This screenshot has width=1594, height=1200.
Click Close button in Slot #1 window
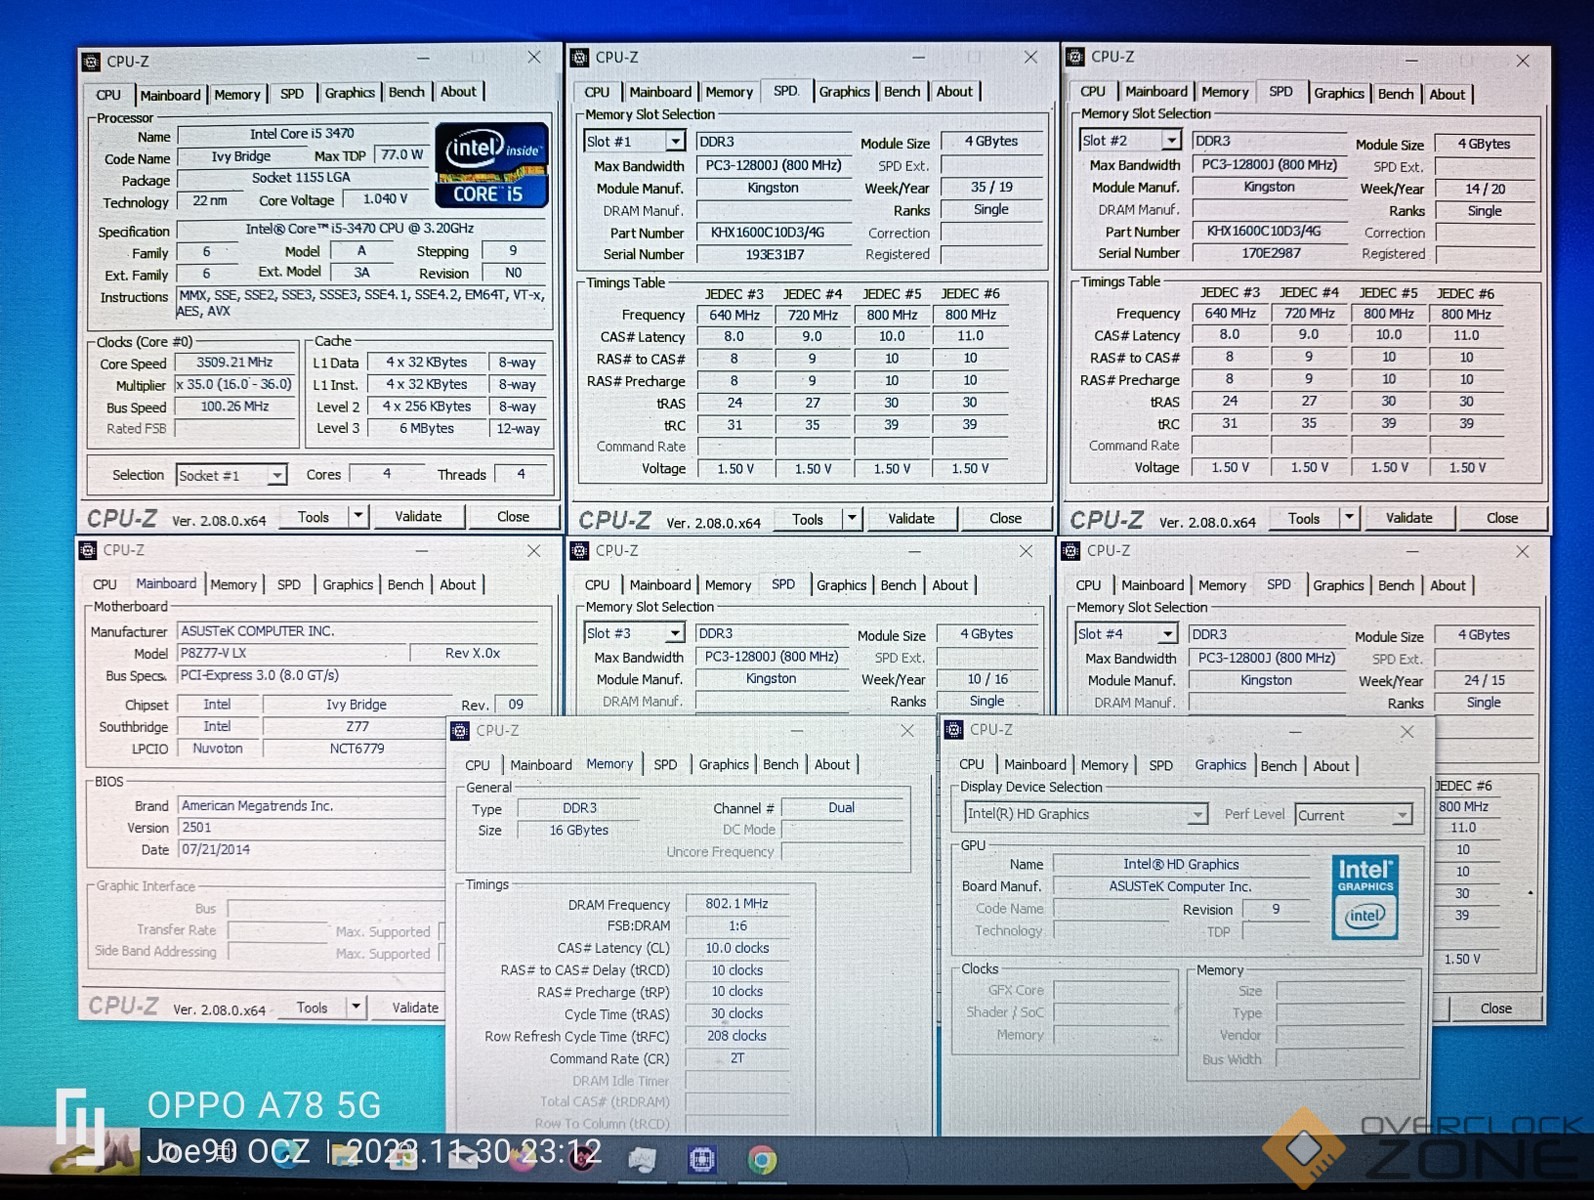pyautogui.click(x=1005, y=518)
